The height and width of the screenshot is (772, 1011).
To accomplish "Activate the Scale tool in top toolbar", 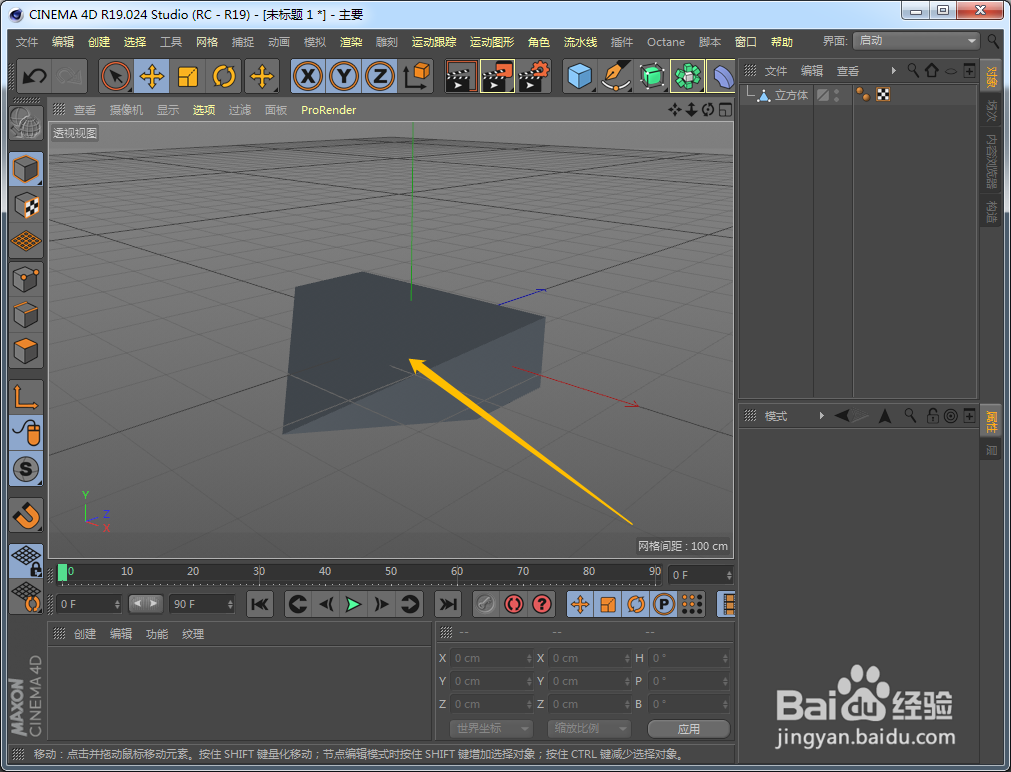I will 188,77.
